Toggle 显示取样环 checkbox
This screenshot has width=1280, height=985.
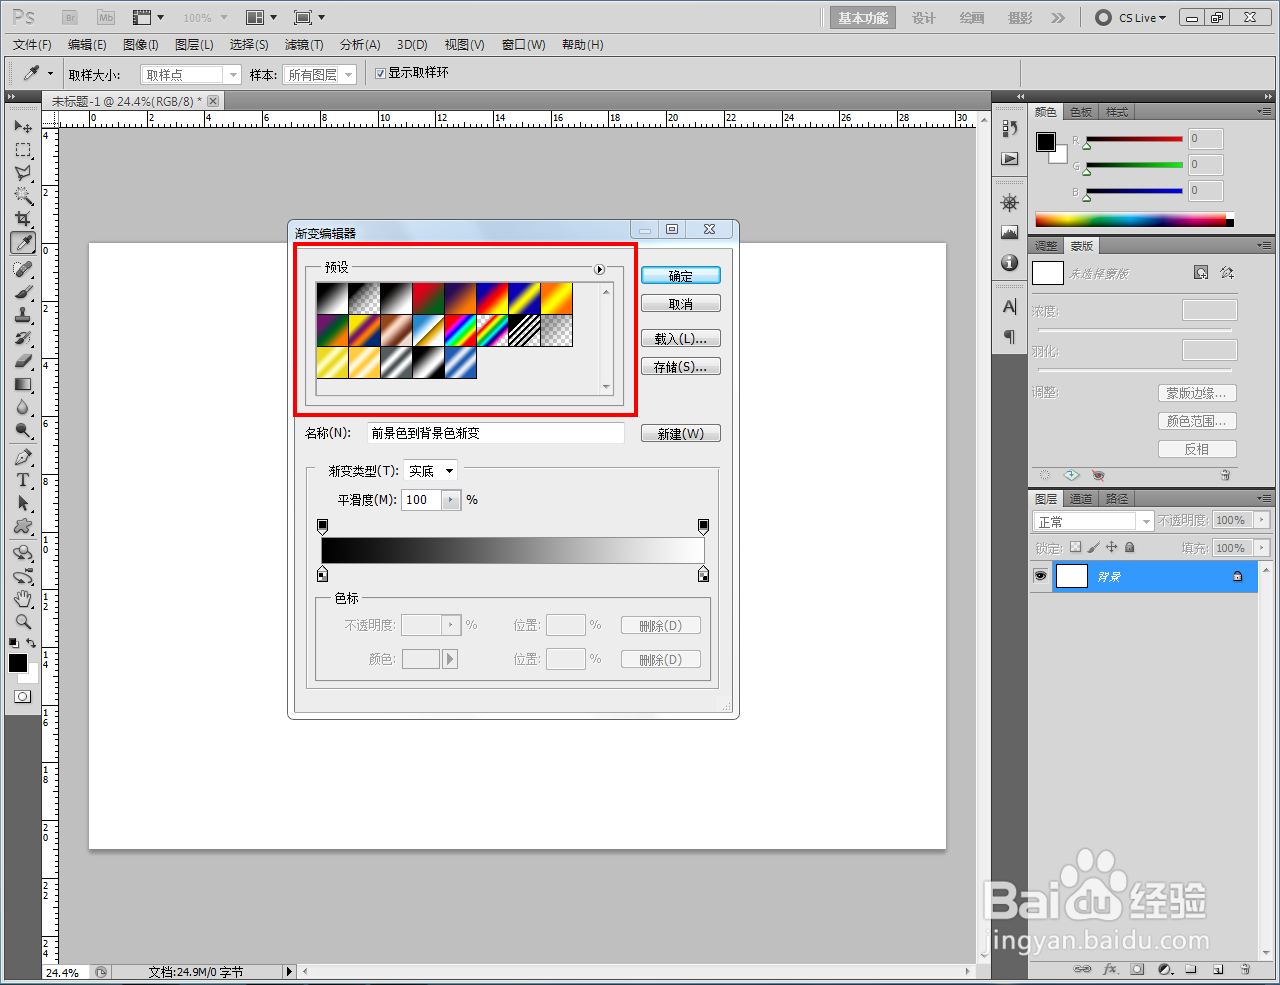[380, 73]
